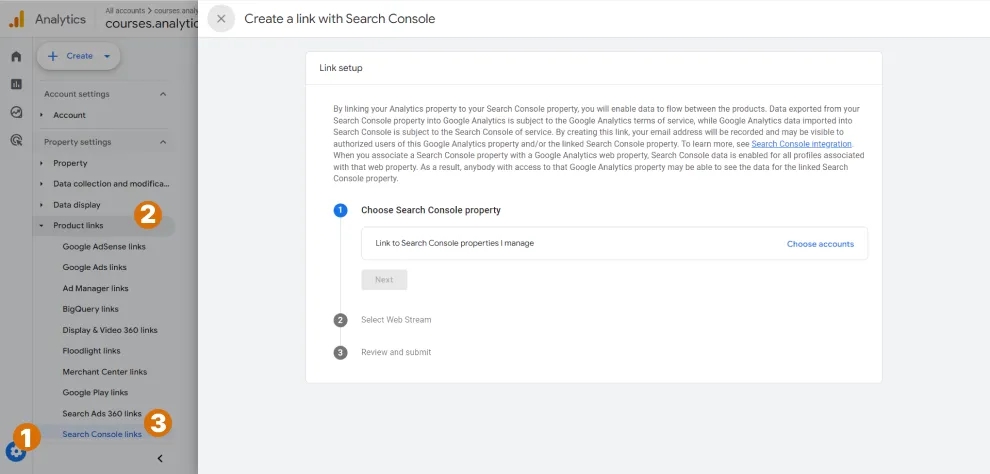Collapse the Property settings section
Screen dimensions: 990x474
coord(163,142)
